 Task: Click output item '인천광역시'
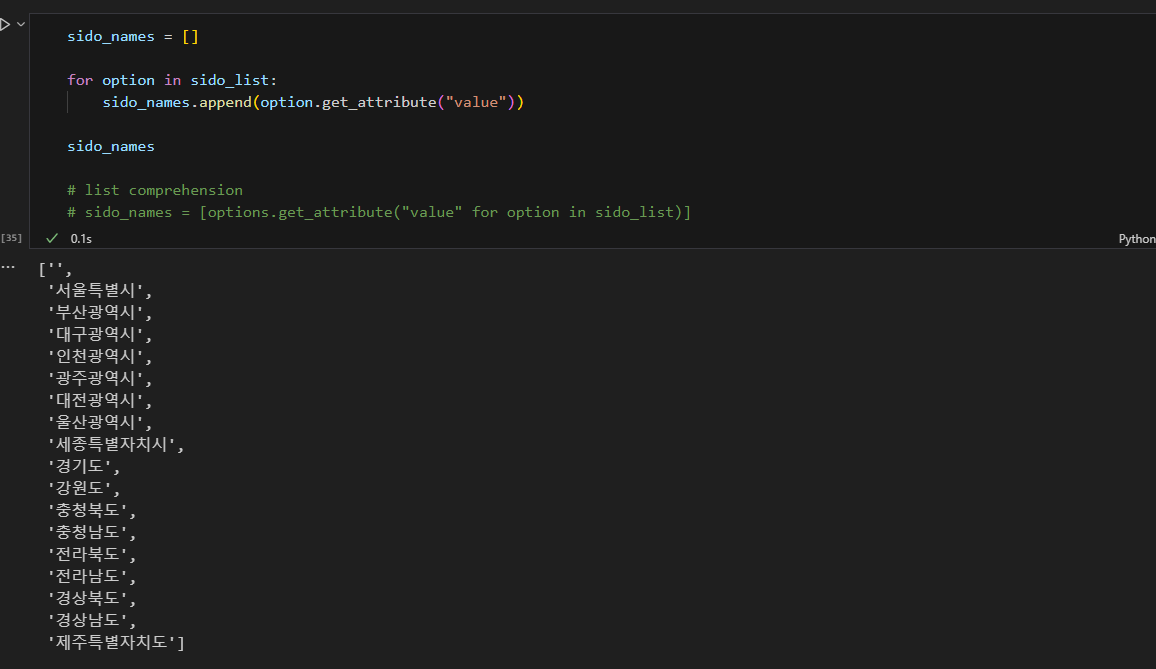tap(100, 357)
